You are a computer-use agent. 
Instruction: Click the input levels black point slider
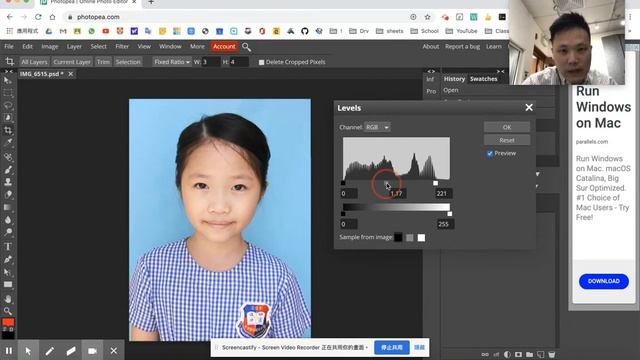(343, 183)
